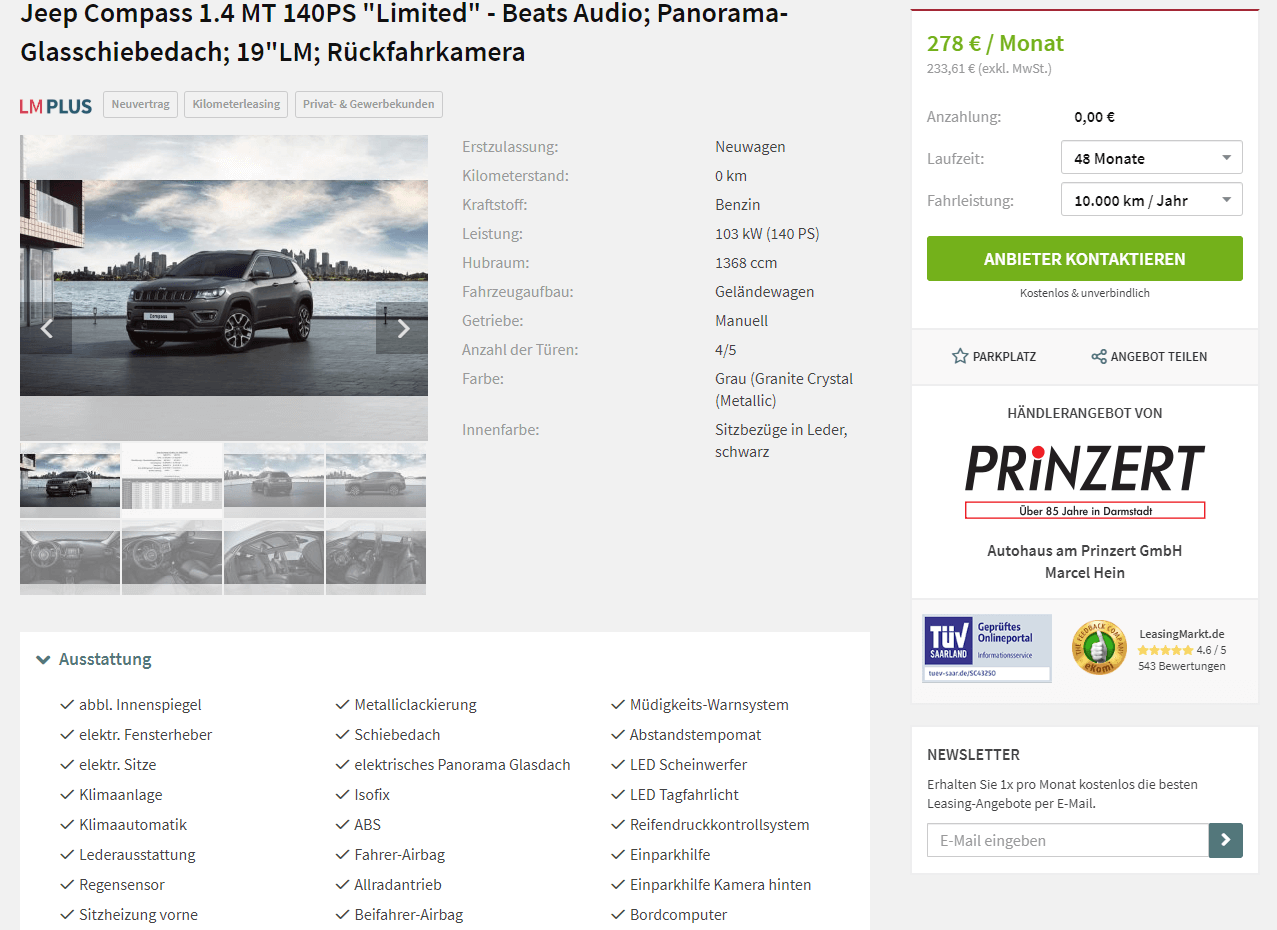Click the LED Tagfahrlicht equipment entry
The width and height of the screenshot is (1277, 930).
pos(684,795)
